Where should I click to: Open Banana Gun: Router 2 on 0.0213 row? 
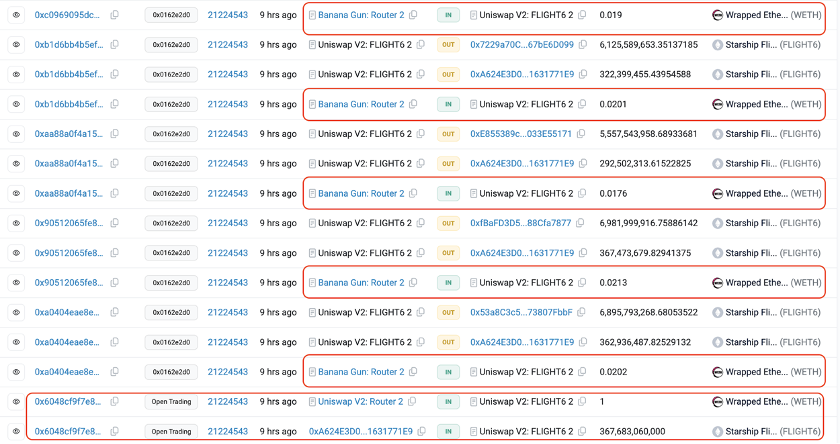(361, 282)
